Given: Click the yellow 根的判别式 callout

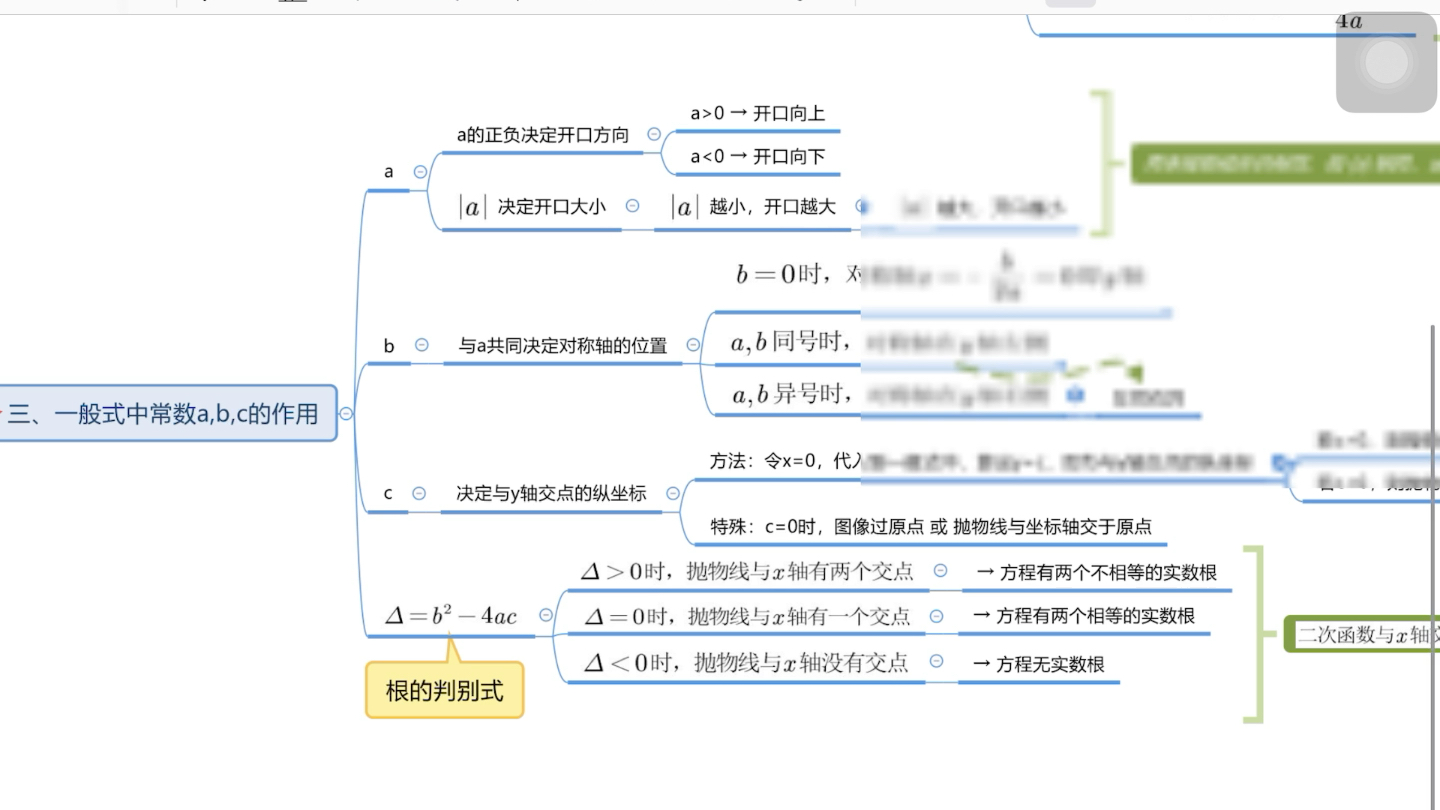Looking at the screenshot, I should (x=444, y=690).
